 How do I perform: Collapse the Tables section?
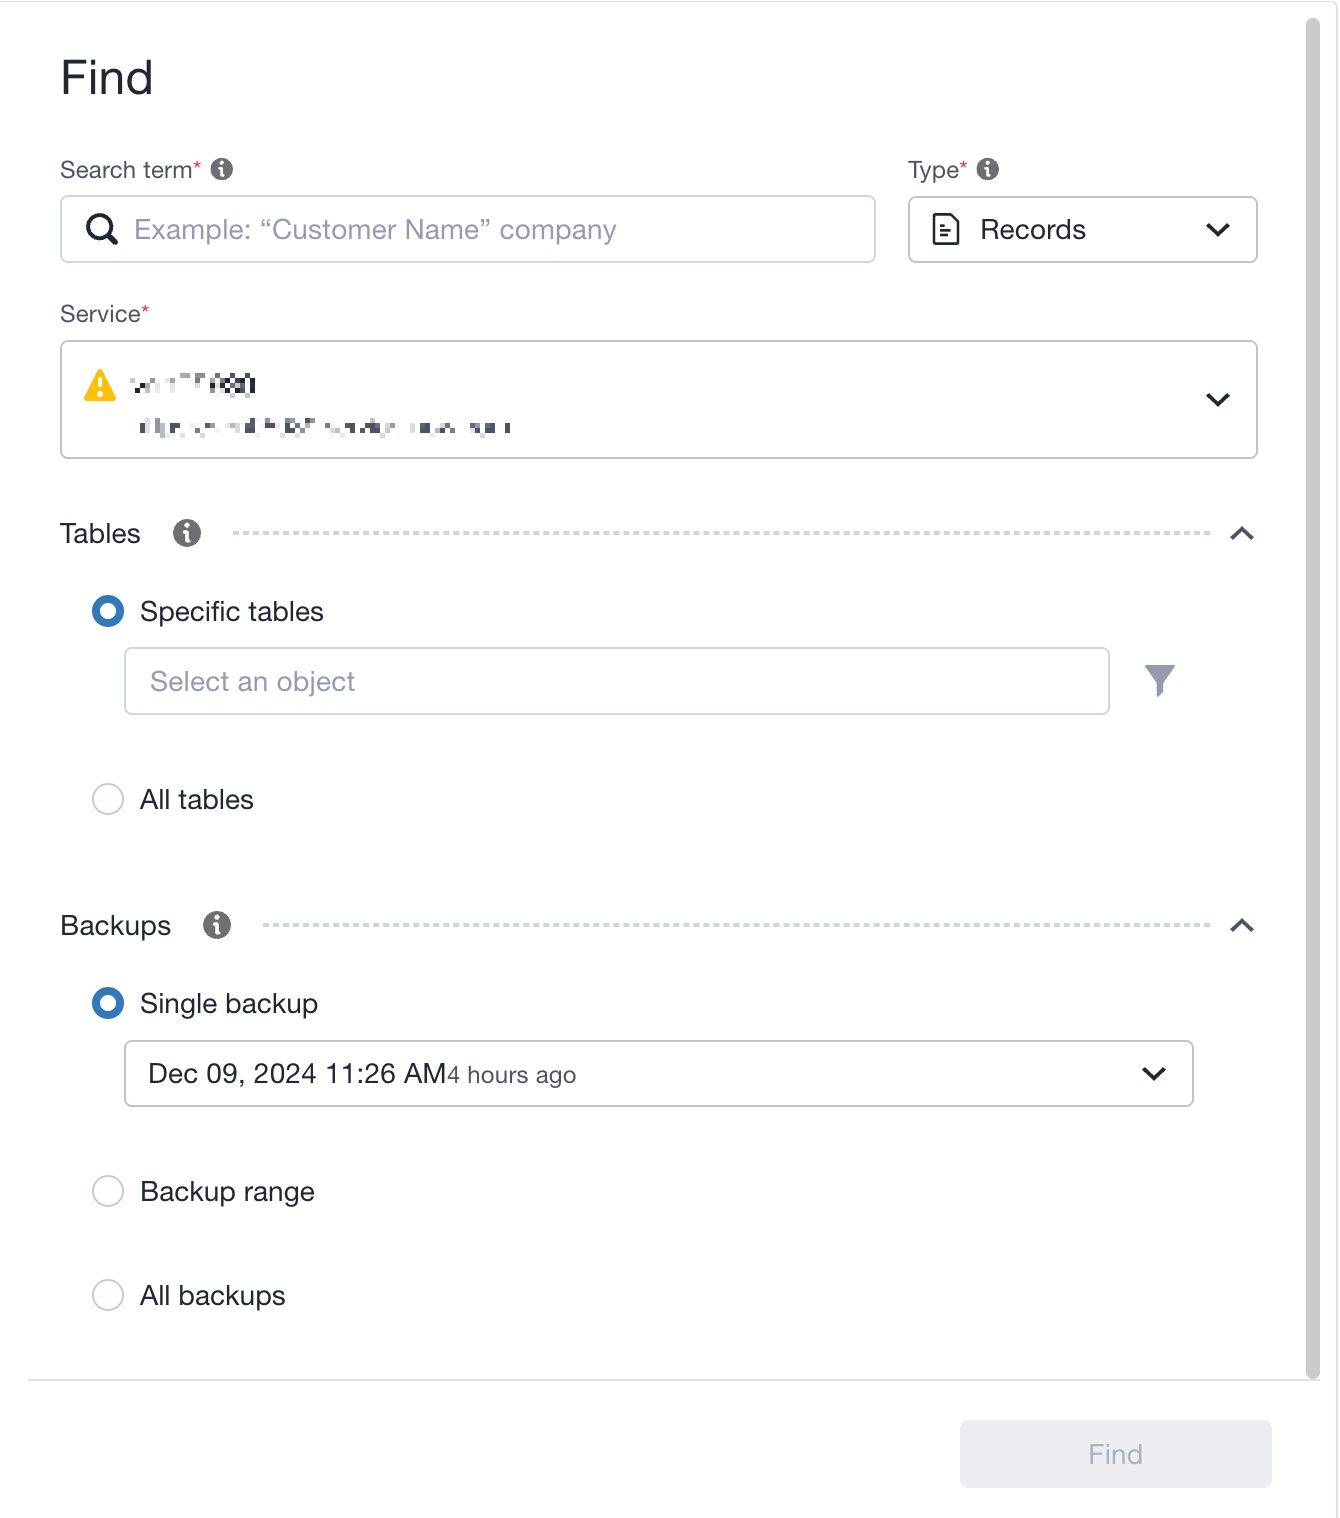click(1242, 533)
